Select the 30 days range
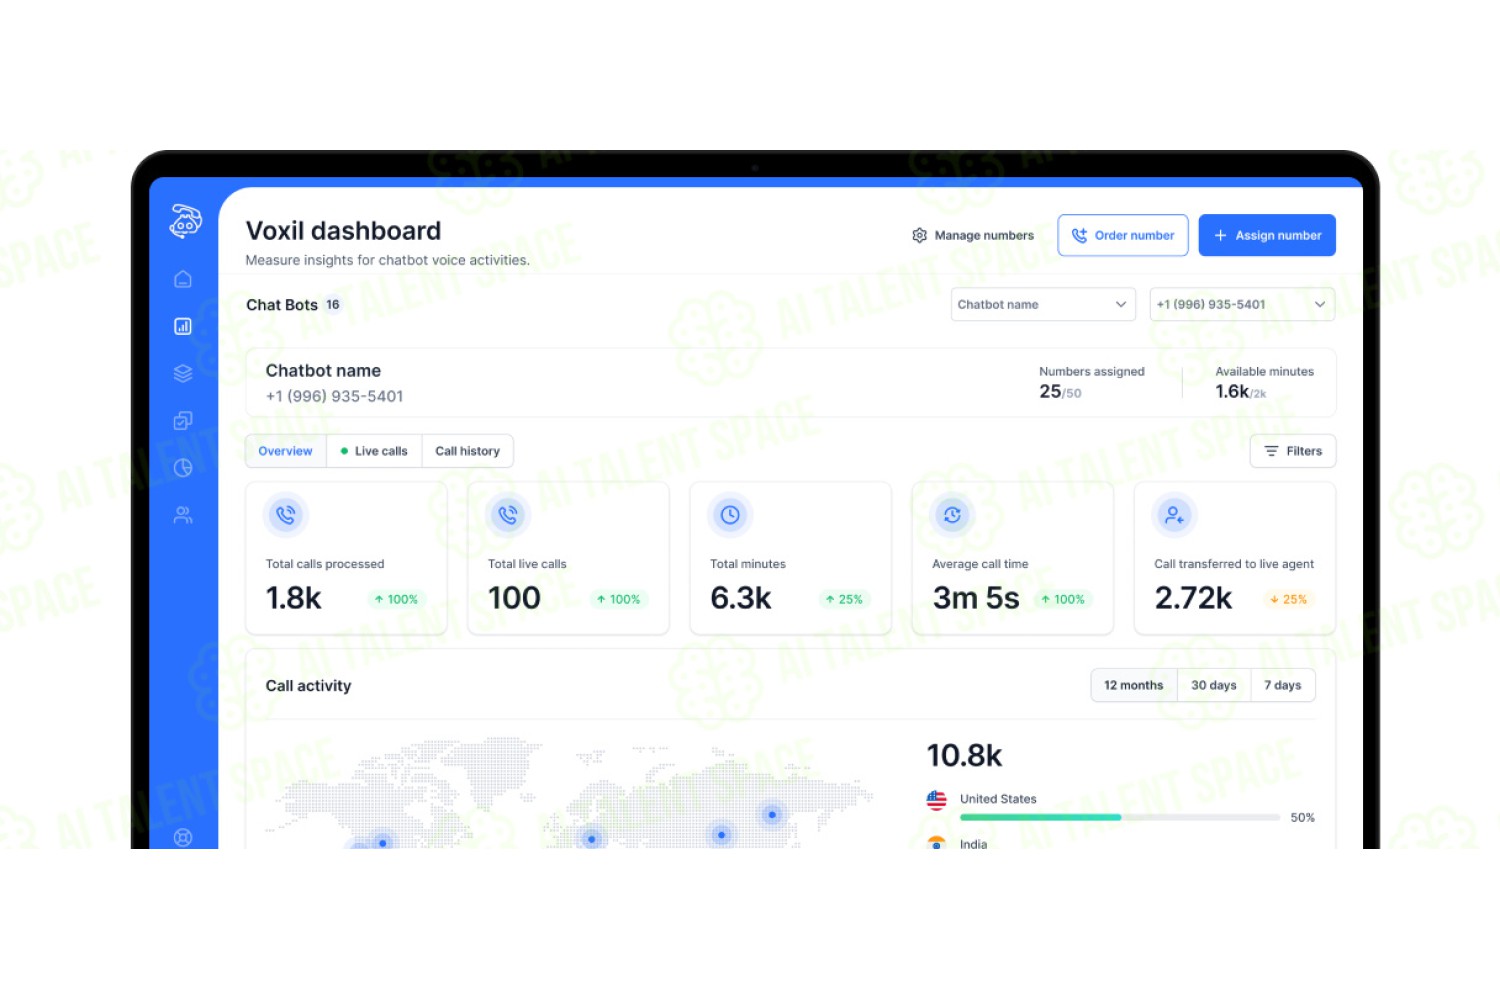The image size is (1500, 1000). pos(1214,685)
